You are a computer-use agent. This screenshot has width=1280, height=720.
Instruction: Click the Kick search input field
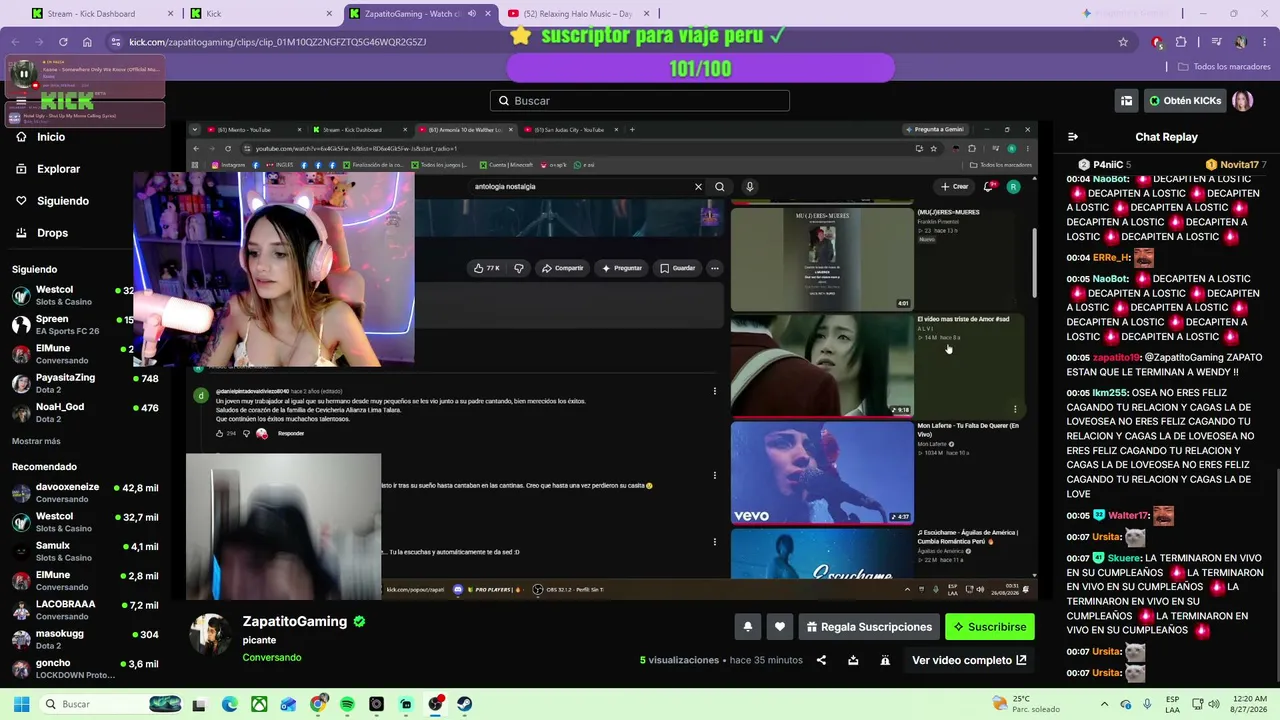pos(640,101)
